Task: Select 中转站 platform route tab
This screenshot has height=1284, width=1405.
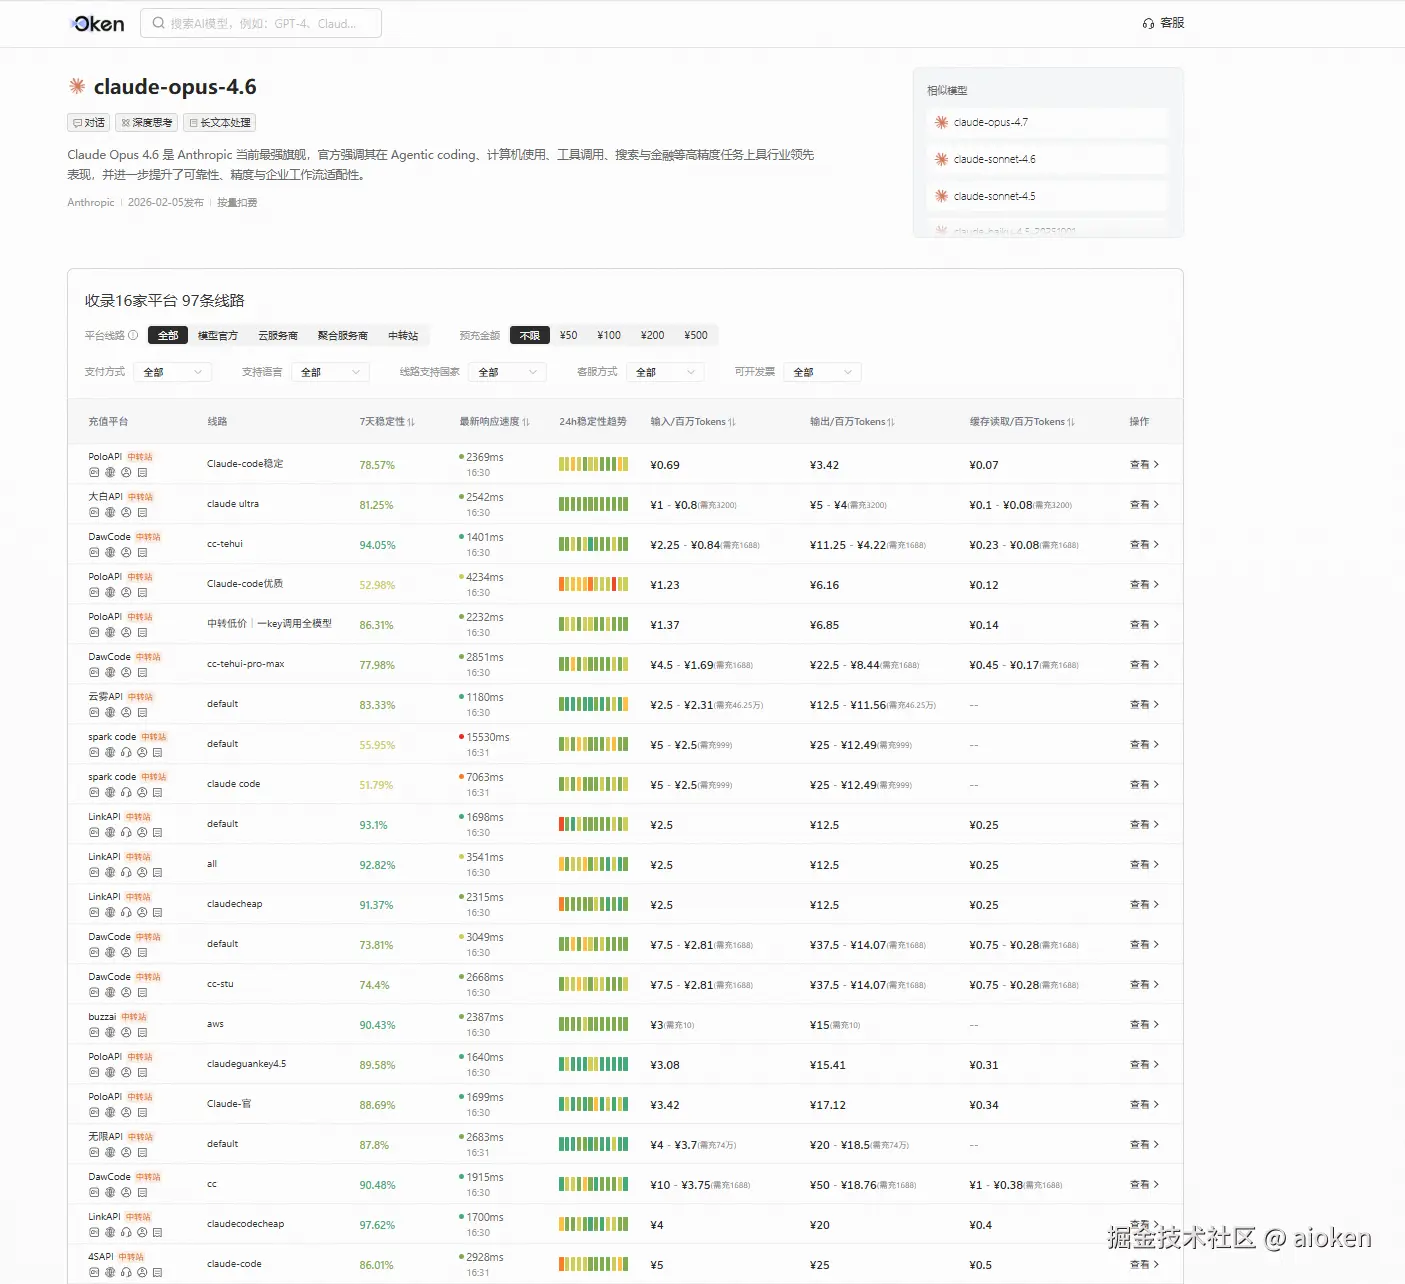Action: [x=403, y=335]
